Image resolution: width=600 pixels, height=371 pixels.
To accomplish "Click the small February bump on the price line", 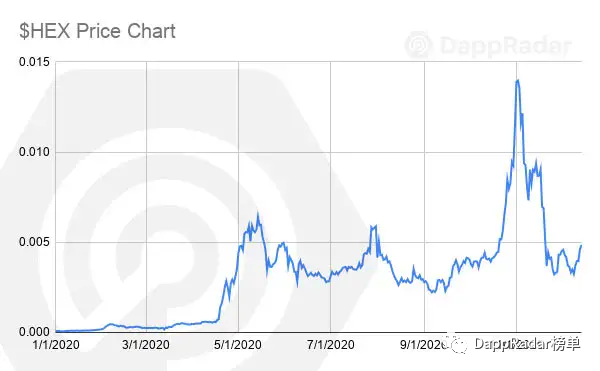I will pyautogui.click(x=110, y=324).
